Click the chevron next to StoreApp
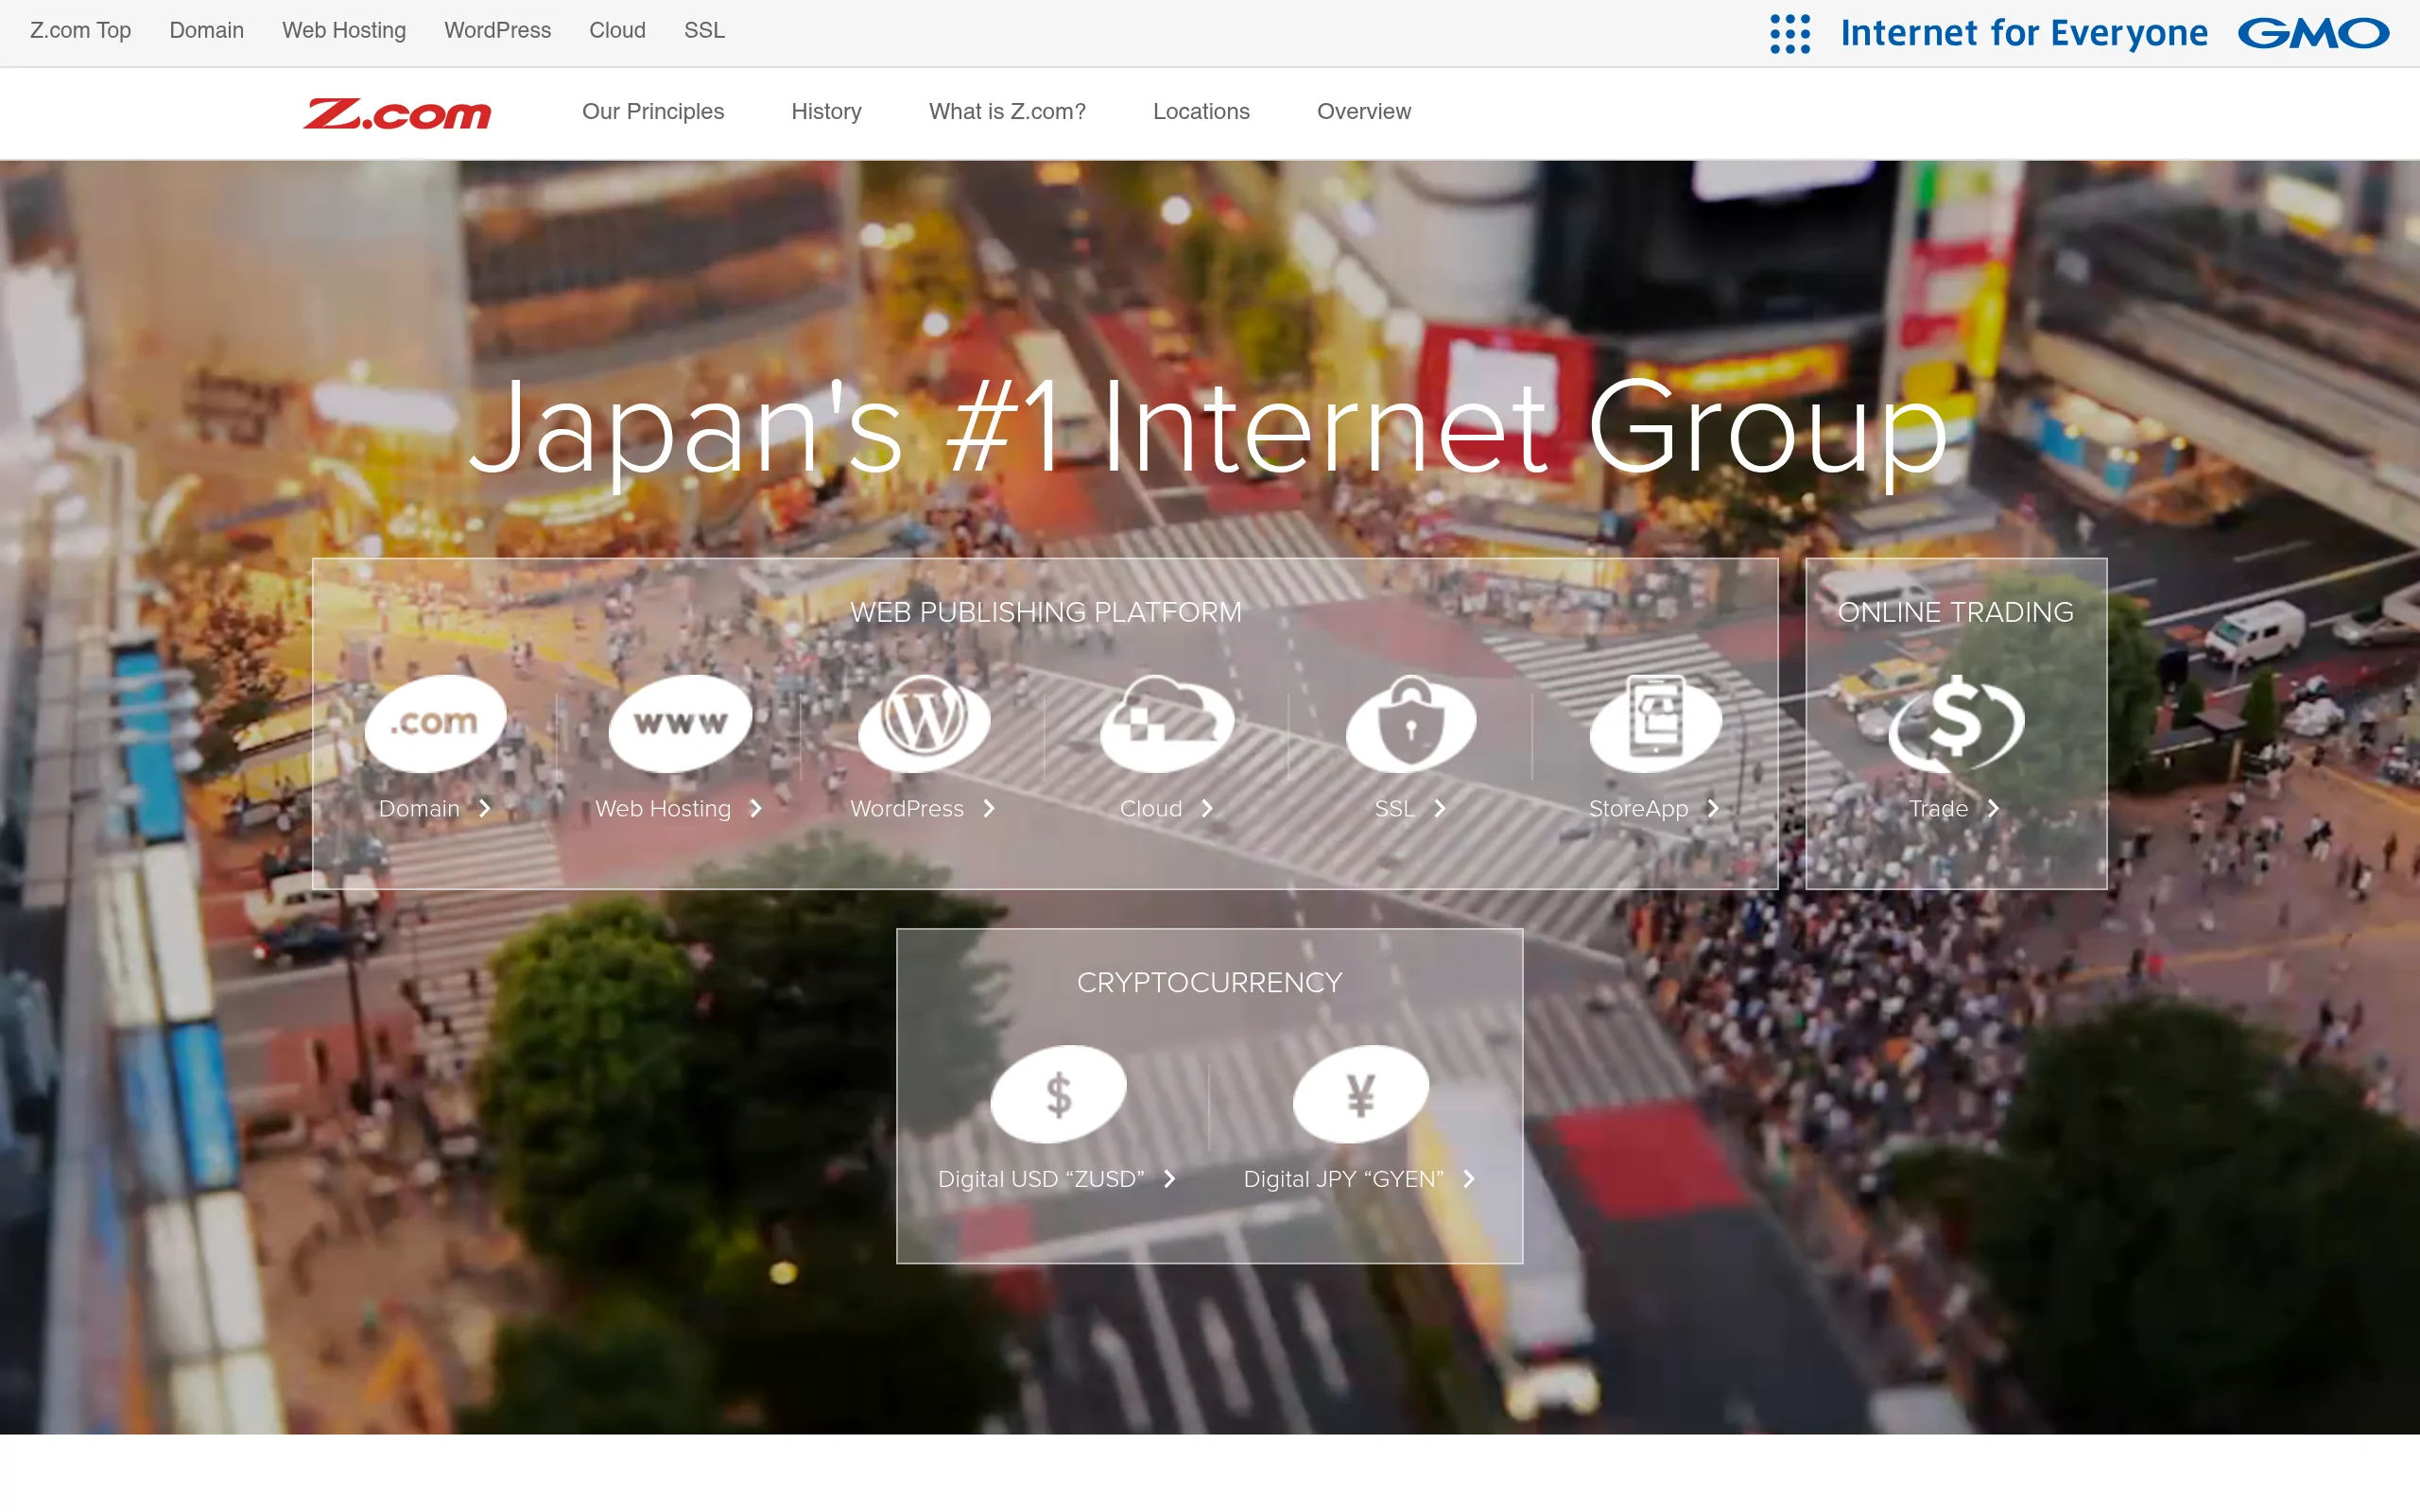 click(x=1713, y=808)
